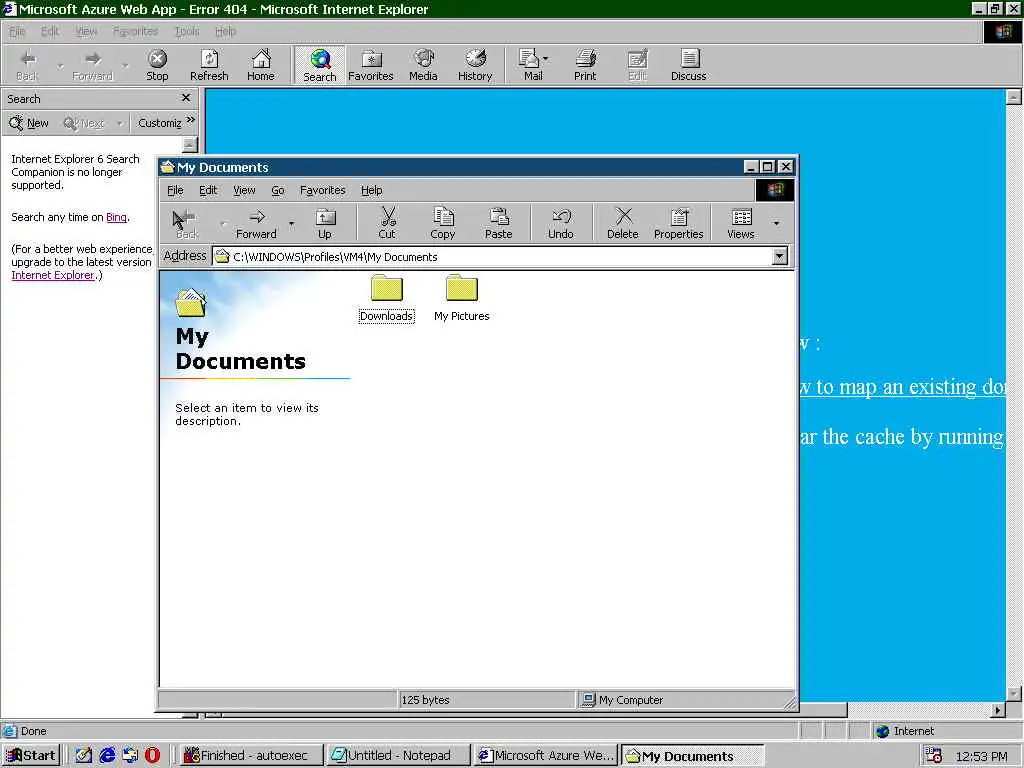Click My Documents taskbar button

tap(692, 756)
